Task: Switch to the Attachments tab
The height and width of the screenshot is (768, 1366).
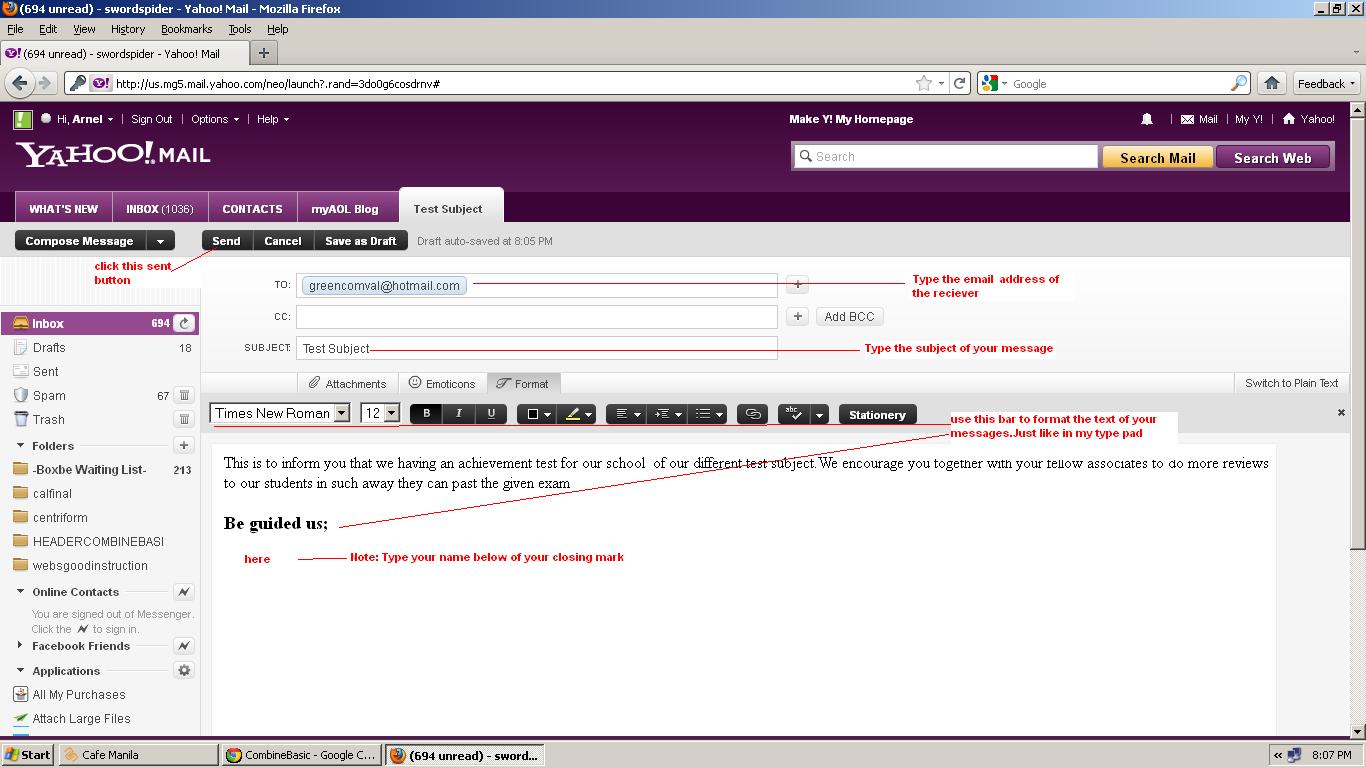Action: point(347,383)
